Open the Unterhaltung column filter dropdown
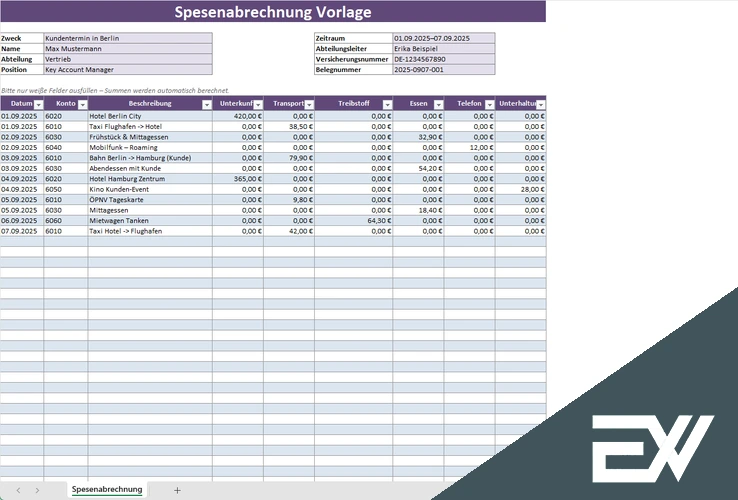 pos(541,105)
